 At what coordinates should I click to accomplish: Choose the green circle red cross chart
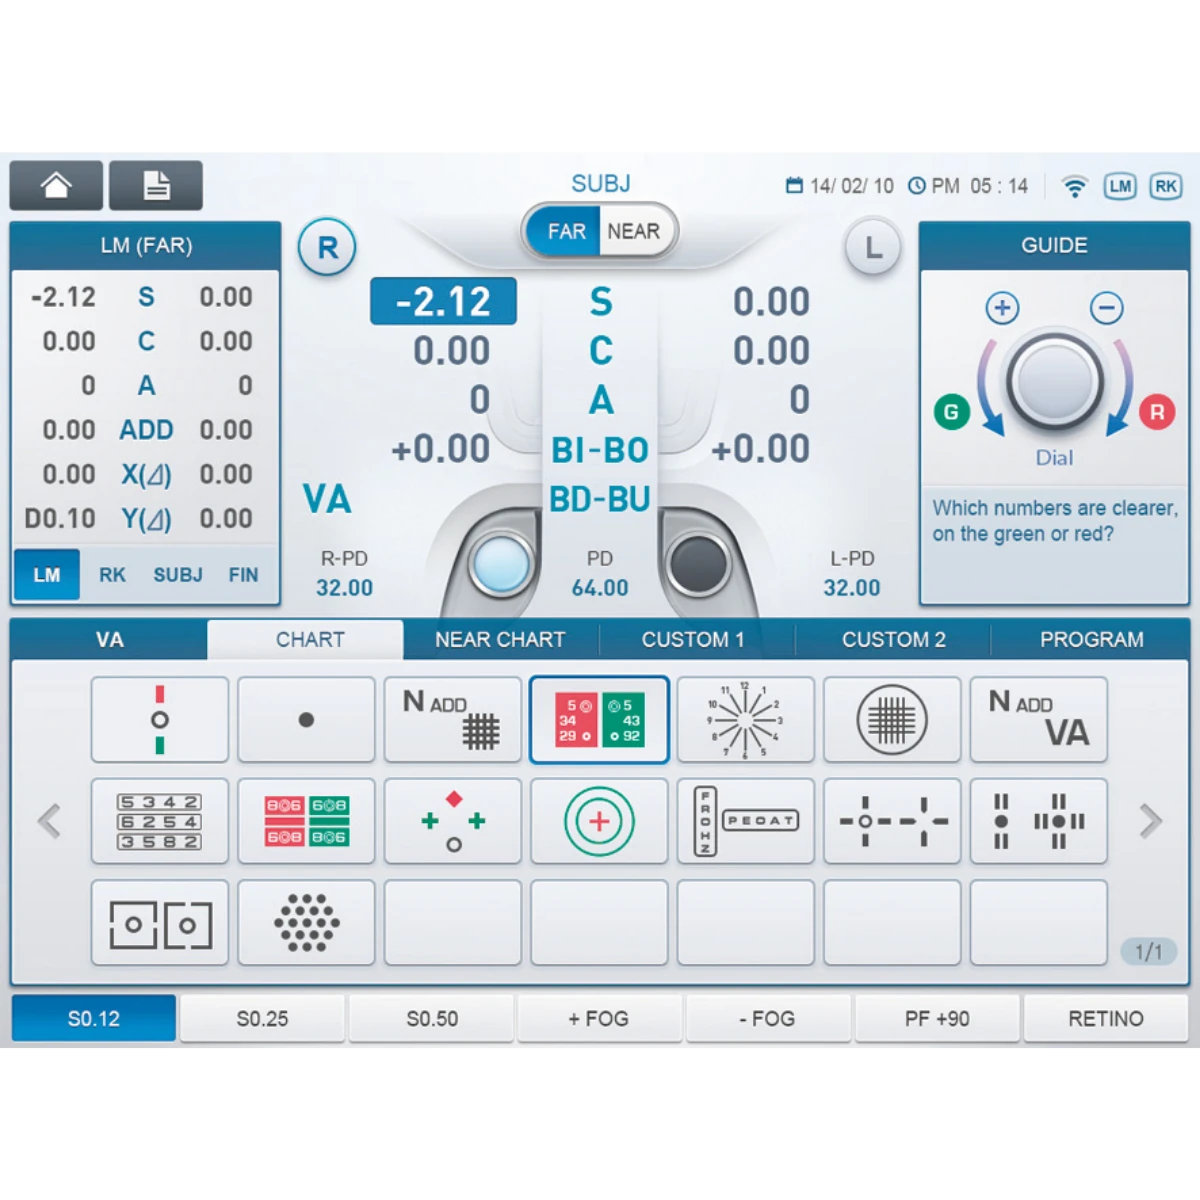coord(599,821)
